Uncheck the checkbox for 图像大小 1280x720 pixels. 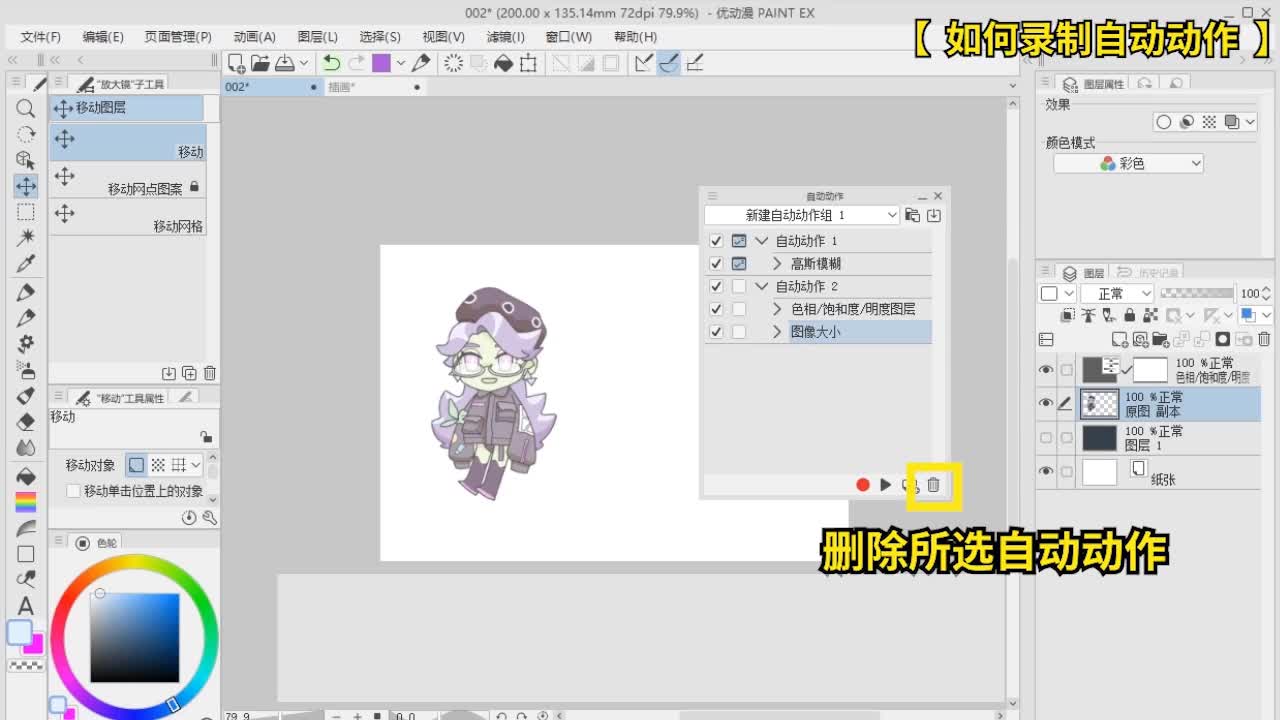pyautogui.click(x=715, y=332)
